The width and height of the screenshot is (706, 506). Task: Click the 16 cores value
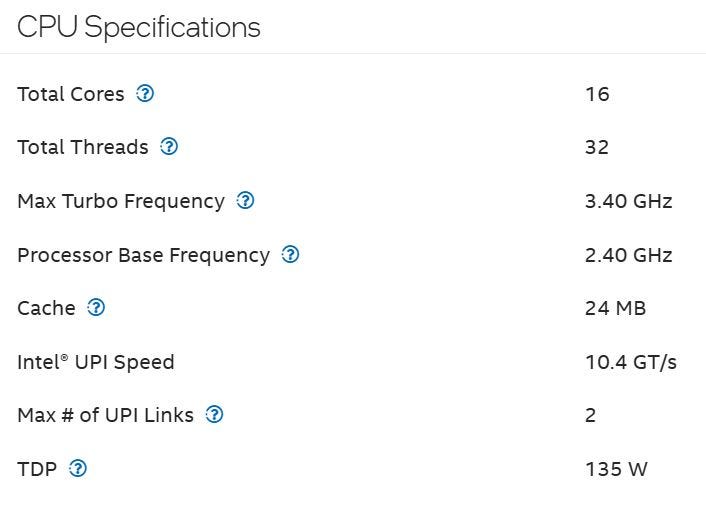tap(597, 94)
